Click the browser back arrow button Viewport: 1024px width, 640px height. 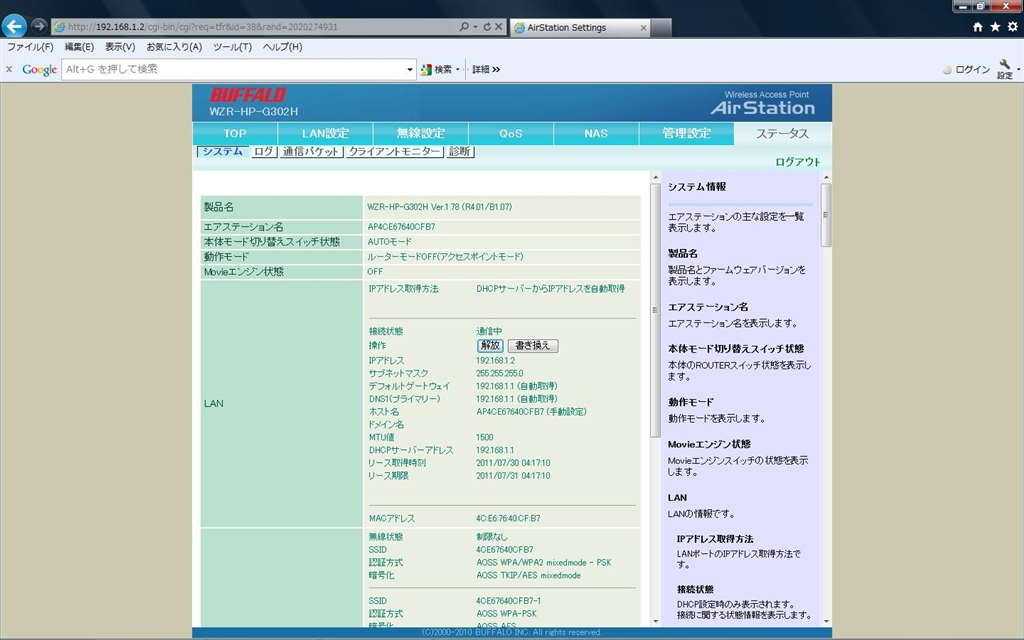coord(14,26)
